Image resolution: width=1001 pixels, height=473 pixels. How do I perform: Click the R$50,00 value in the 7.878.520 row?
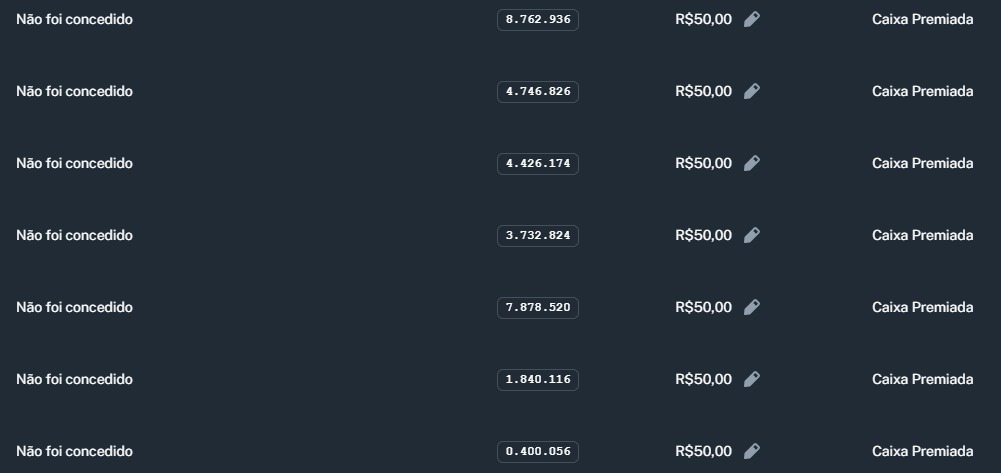point(703,307)
